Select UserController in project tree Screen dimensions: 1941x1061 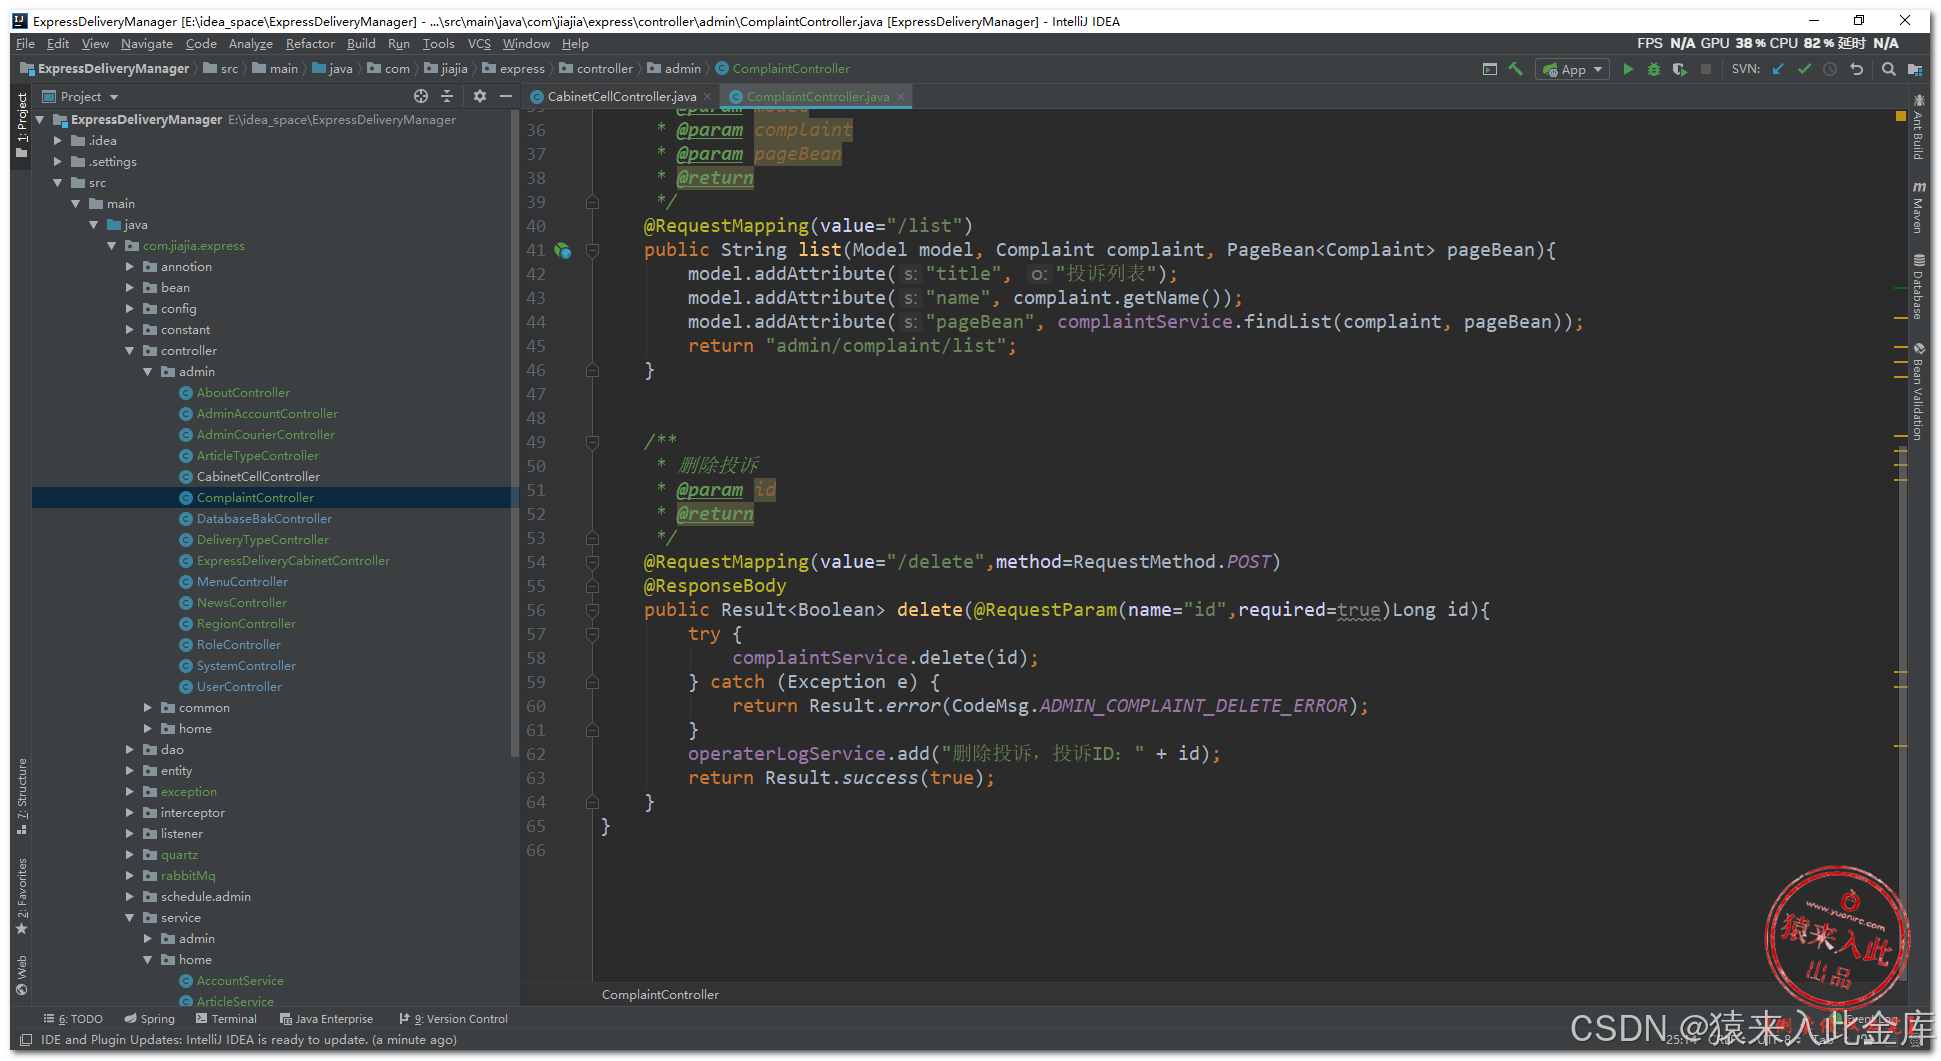[239, 687]
